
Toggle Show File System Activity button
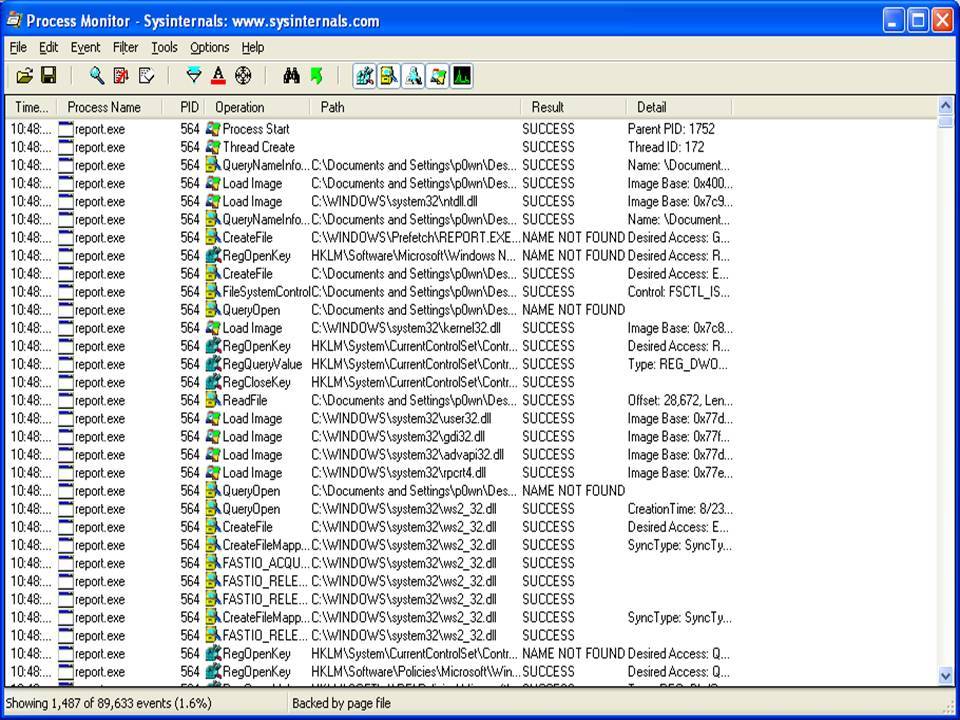[x=389, y=76]
